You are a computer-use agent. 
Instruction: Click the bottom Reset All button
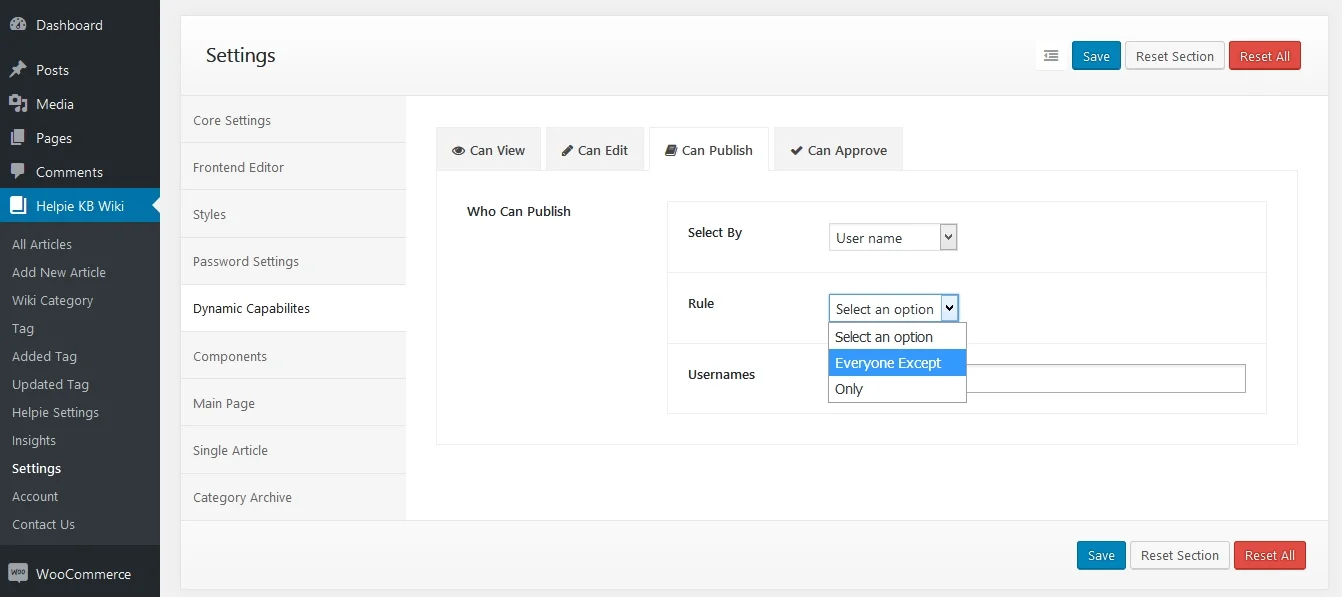click(1270, 555)
